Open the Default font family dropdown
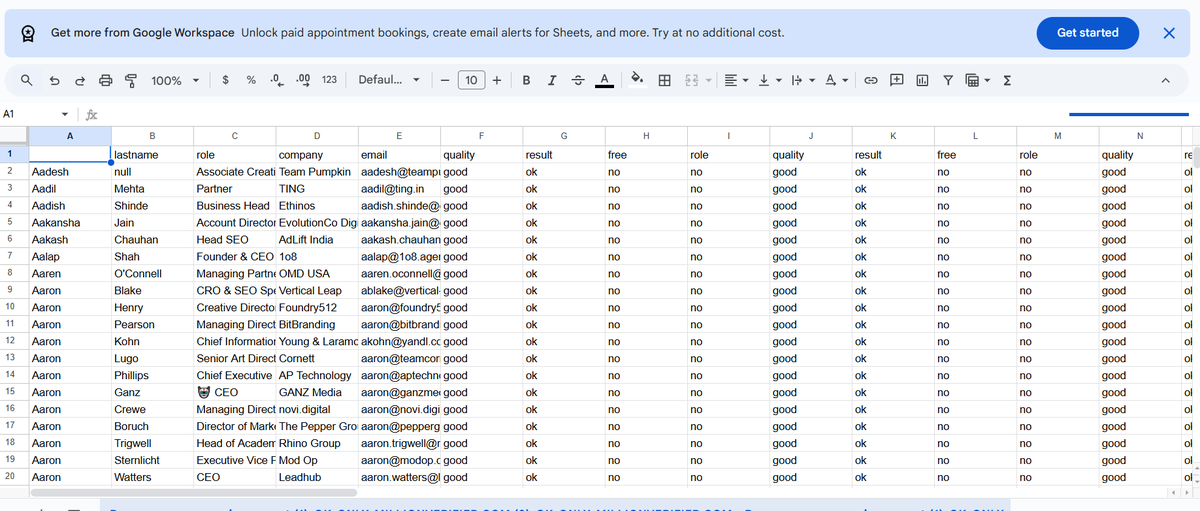This screenshot has width=1200, height=511. 390,80
